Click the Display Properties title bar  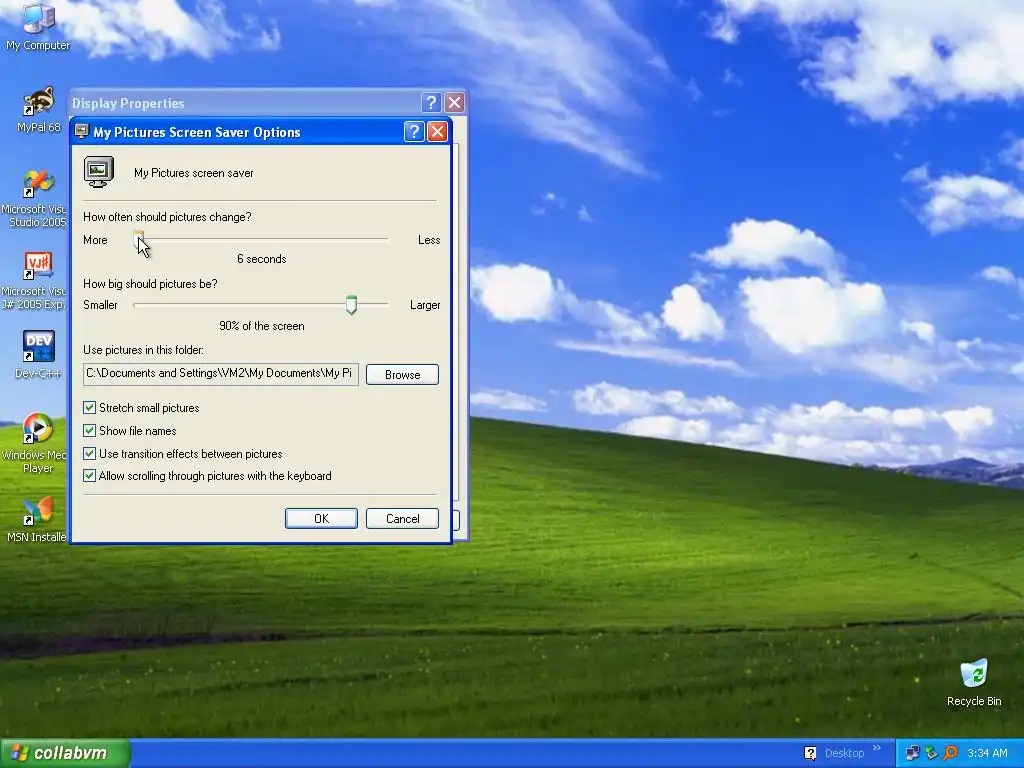click(x=245, y=103)
